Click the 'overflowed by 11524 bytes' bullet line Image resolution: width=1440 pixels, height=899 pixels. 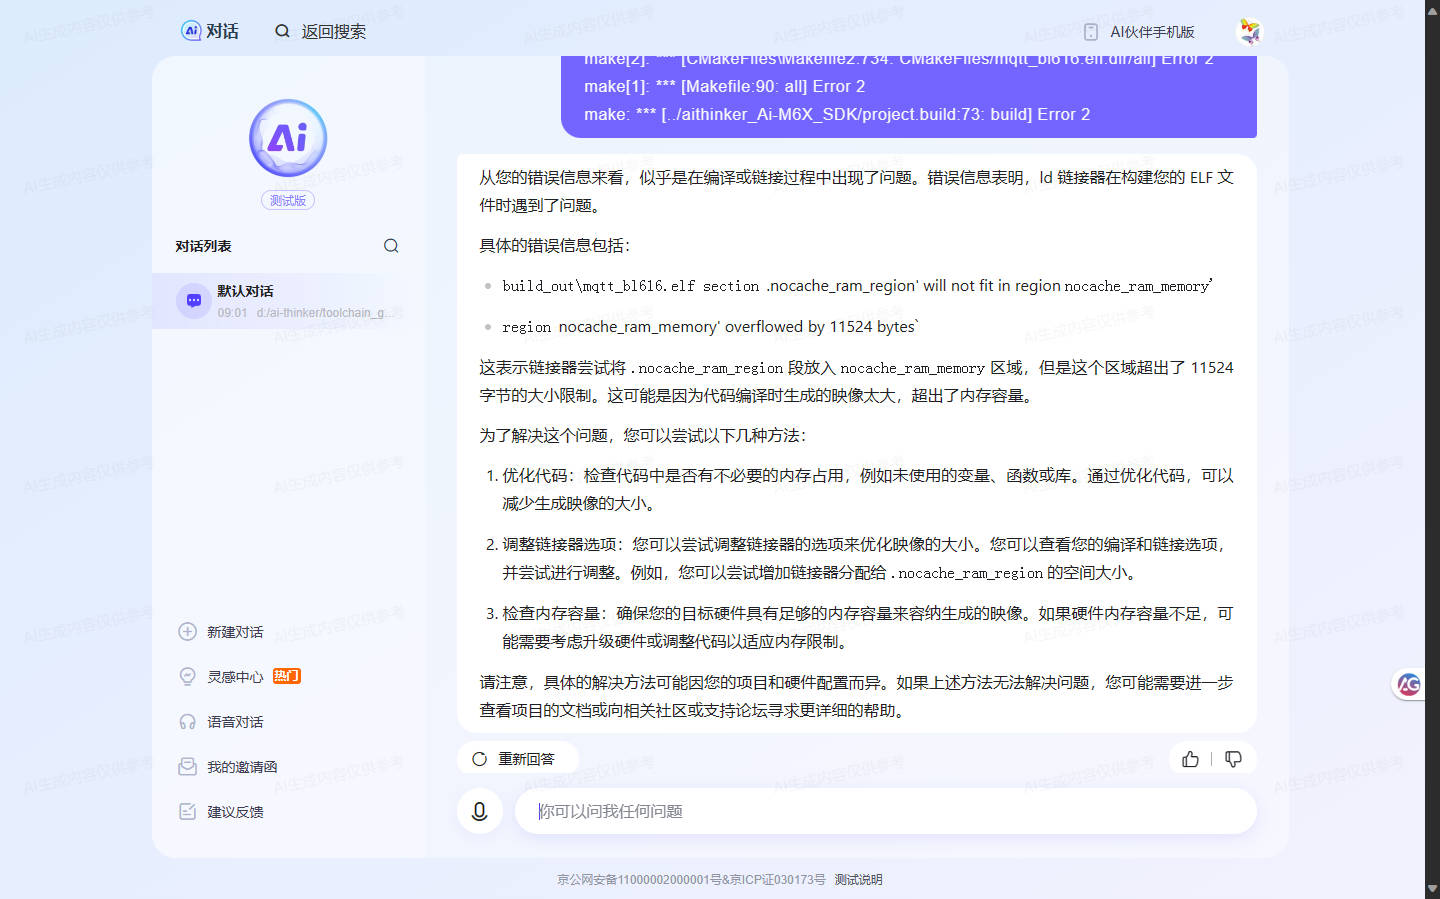pos(710,327)
